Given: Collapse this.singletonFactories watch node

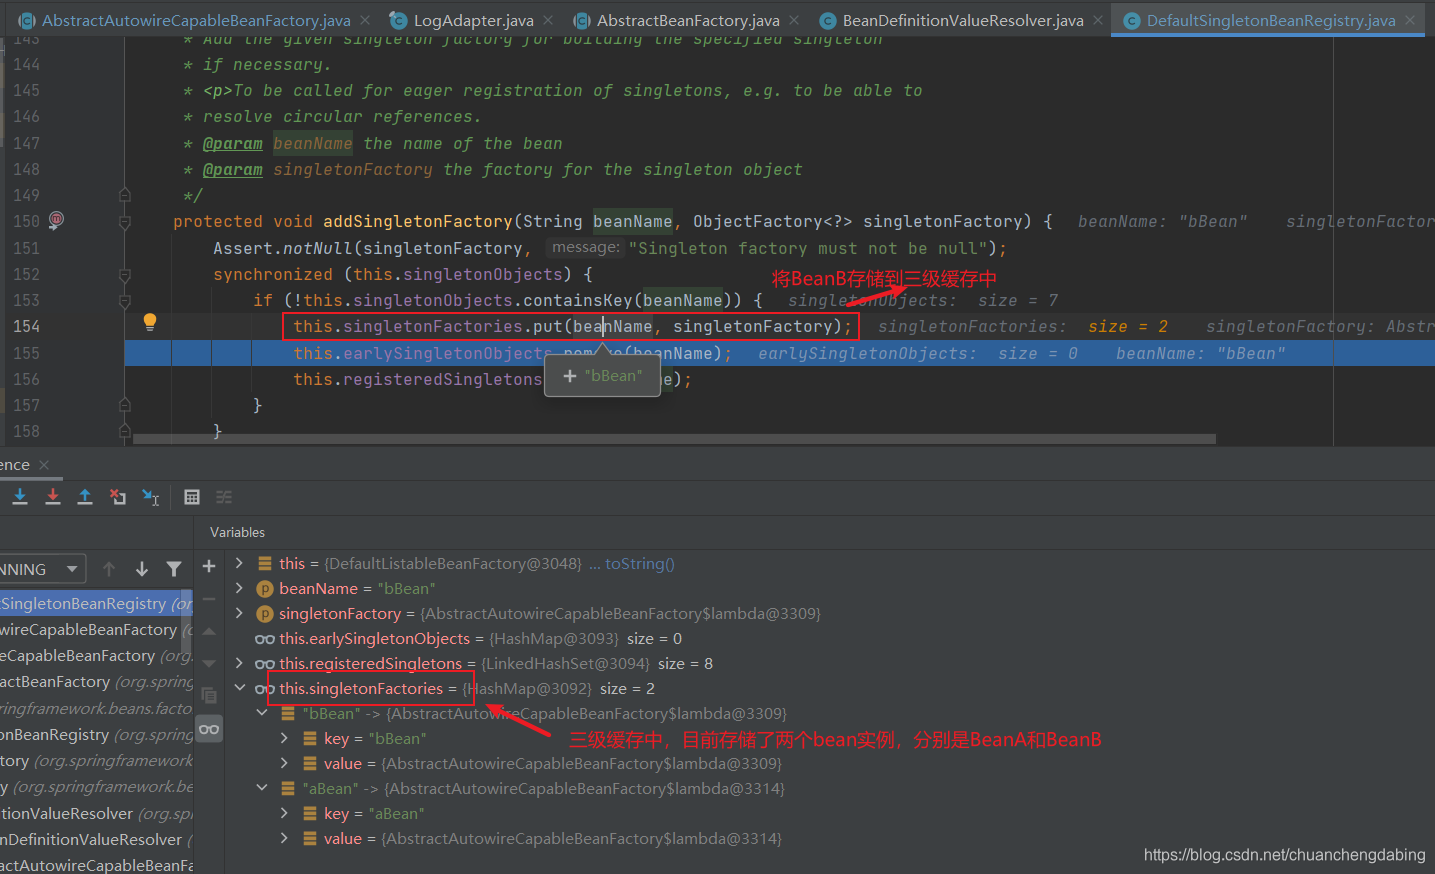Looking at the screenshot, I should coord(240,688).
